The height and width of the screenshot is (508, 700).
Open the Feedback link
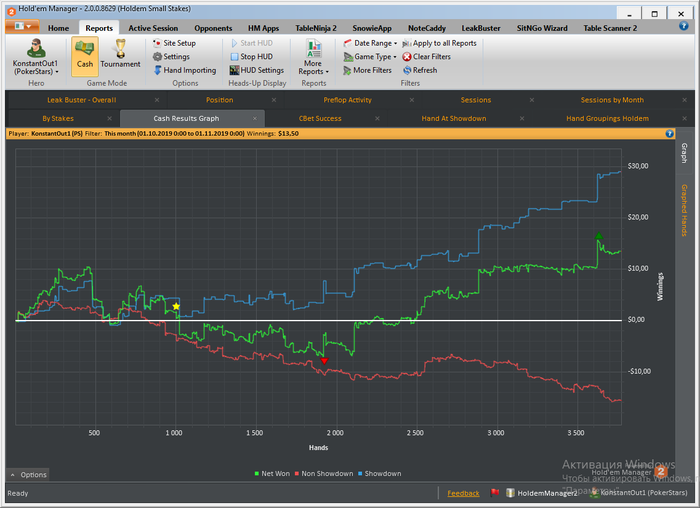(463, 493)
